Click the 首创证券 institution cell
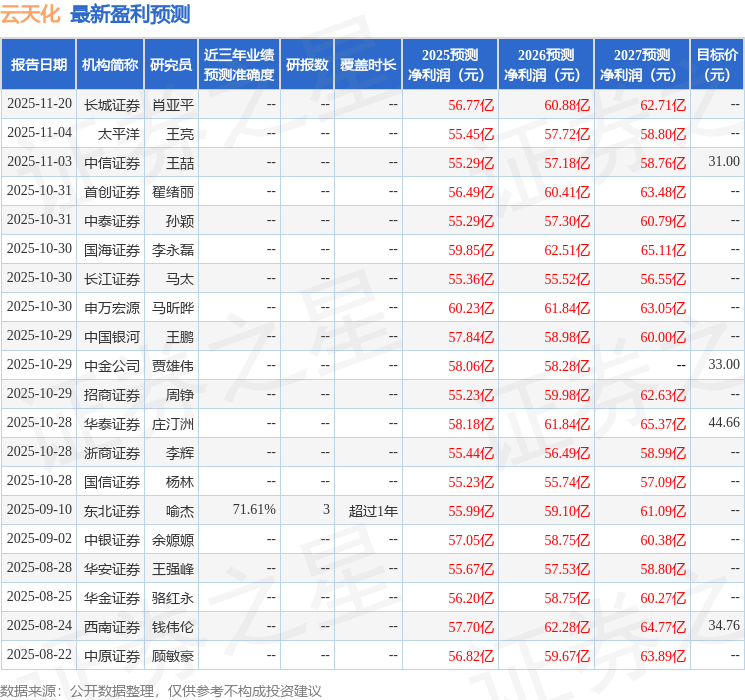This screenshot has width=745, height=700. pos(112,192)
